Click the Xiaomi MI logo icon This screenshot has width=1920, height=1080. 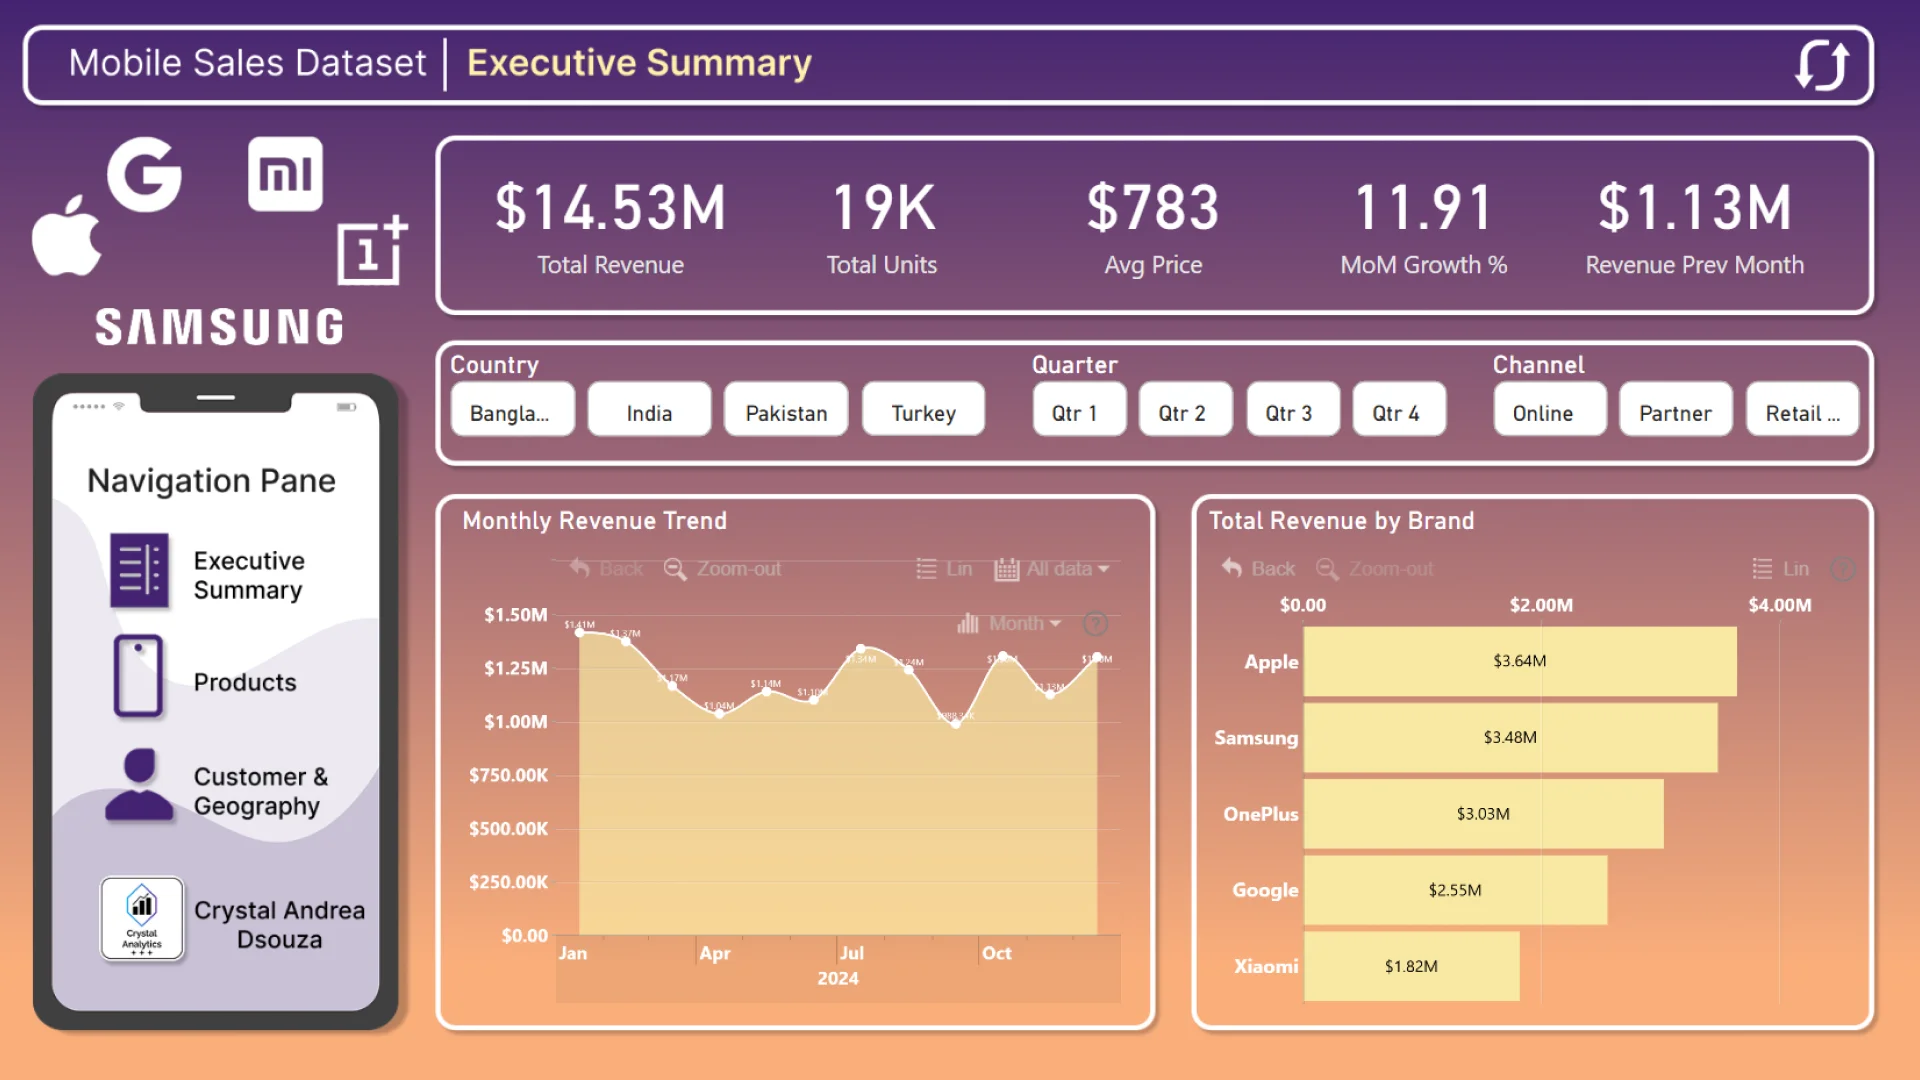(285, 174)
